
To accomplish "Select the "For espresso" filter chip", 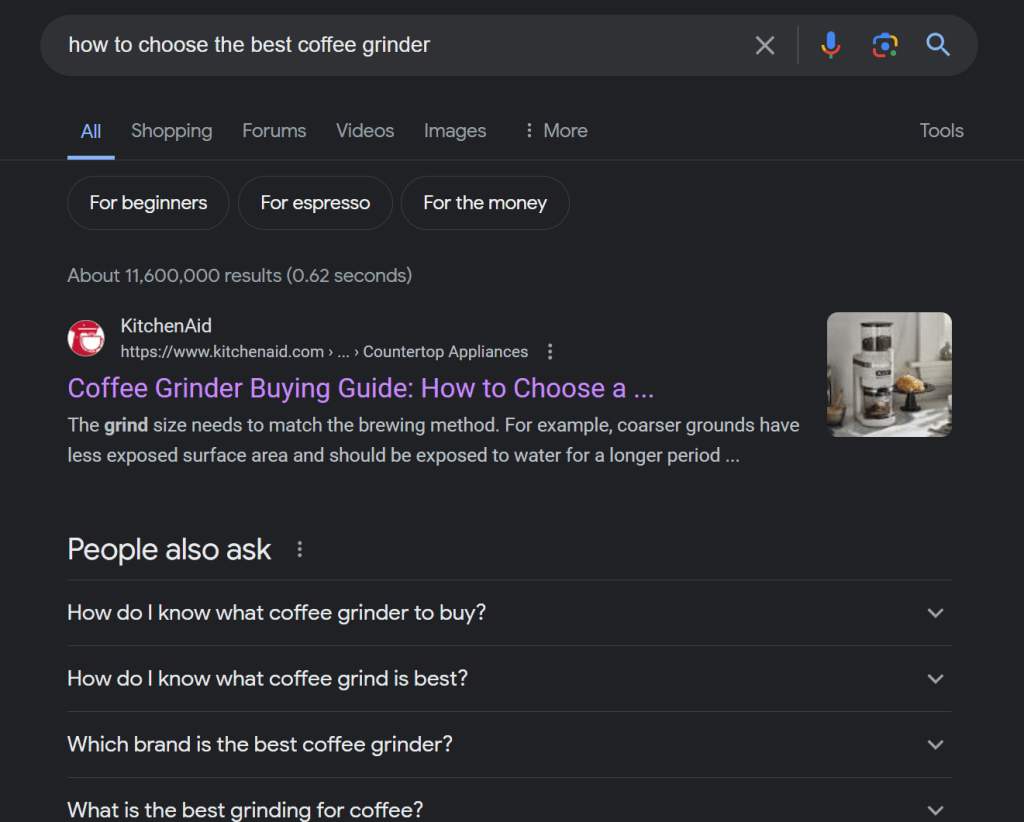I will coord(315,203).
